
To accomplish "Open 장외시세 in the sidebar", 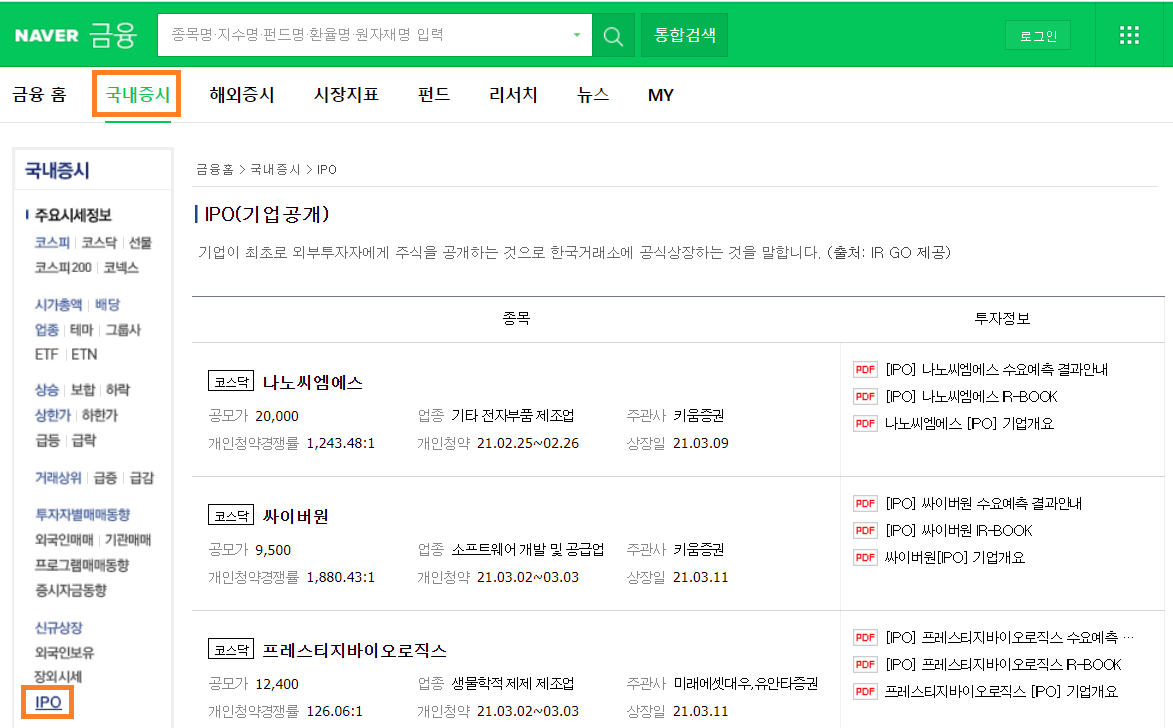I will point(58,677).
